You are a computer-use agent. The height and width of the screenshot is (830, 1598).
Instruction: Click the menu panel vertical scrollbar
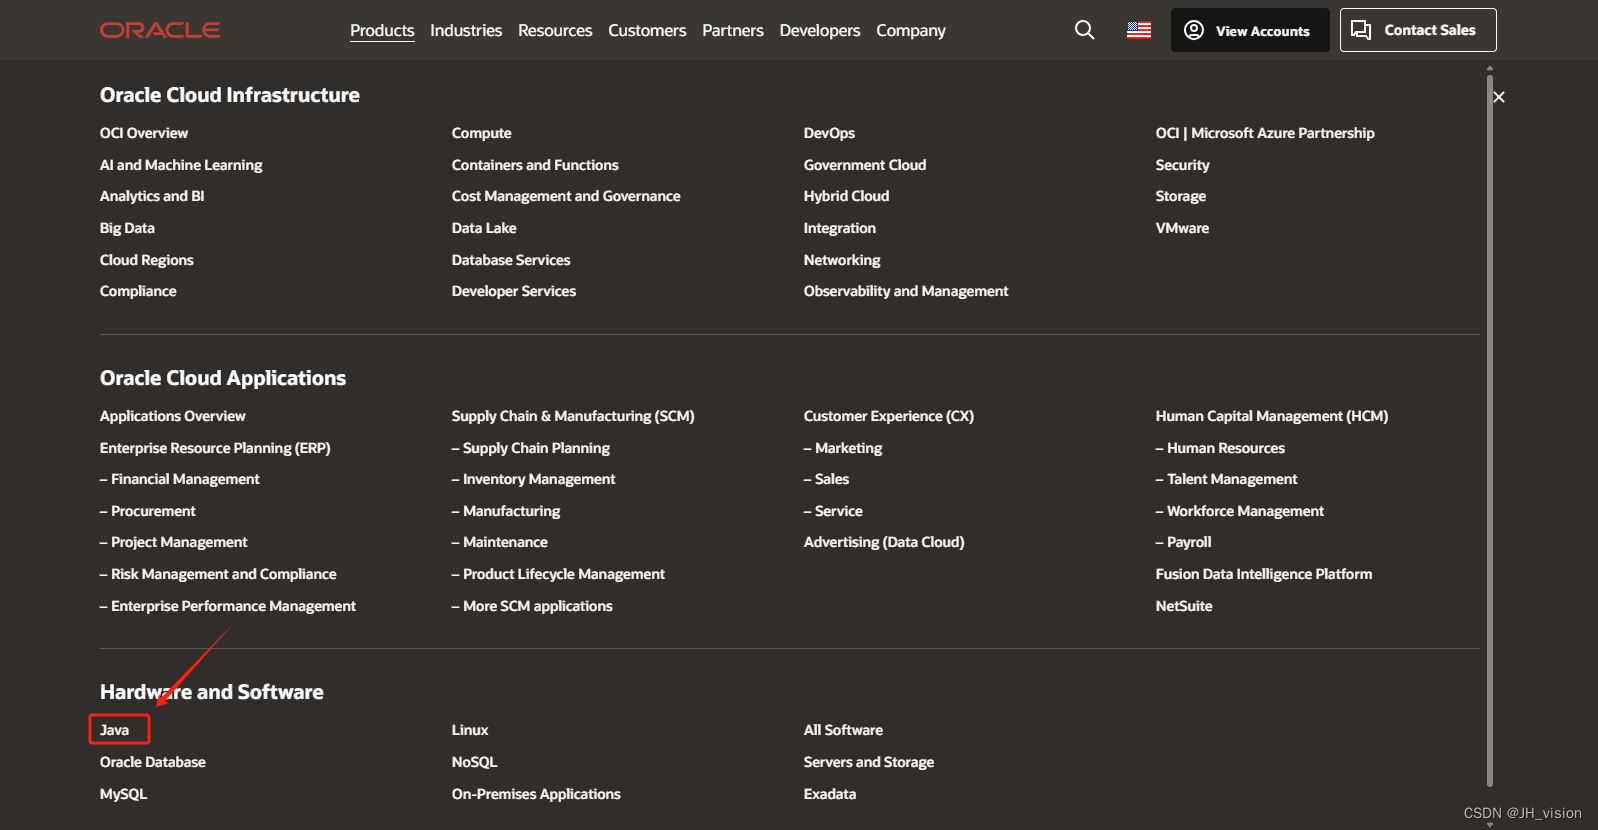[1490, 430]
